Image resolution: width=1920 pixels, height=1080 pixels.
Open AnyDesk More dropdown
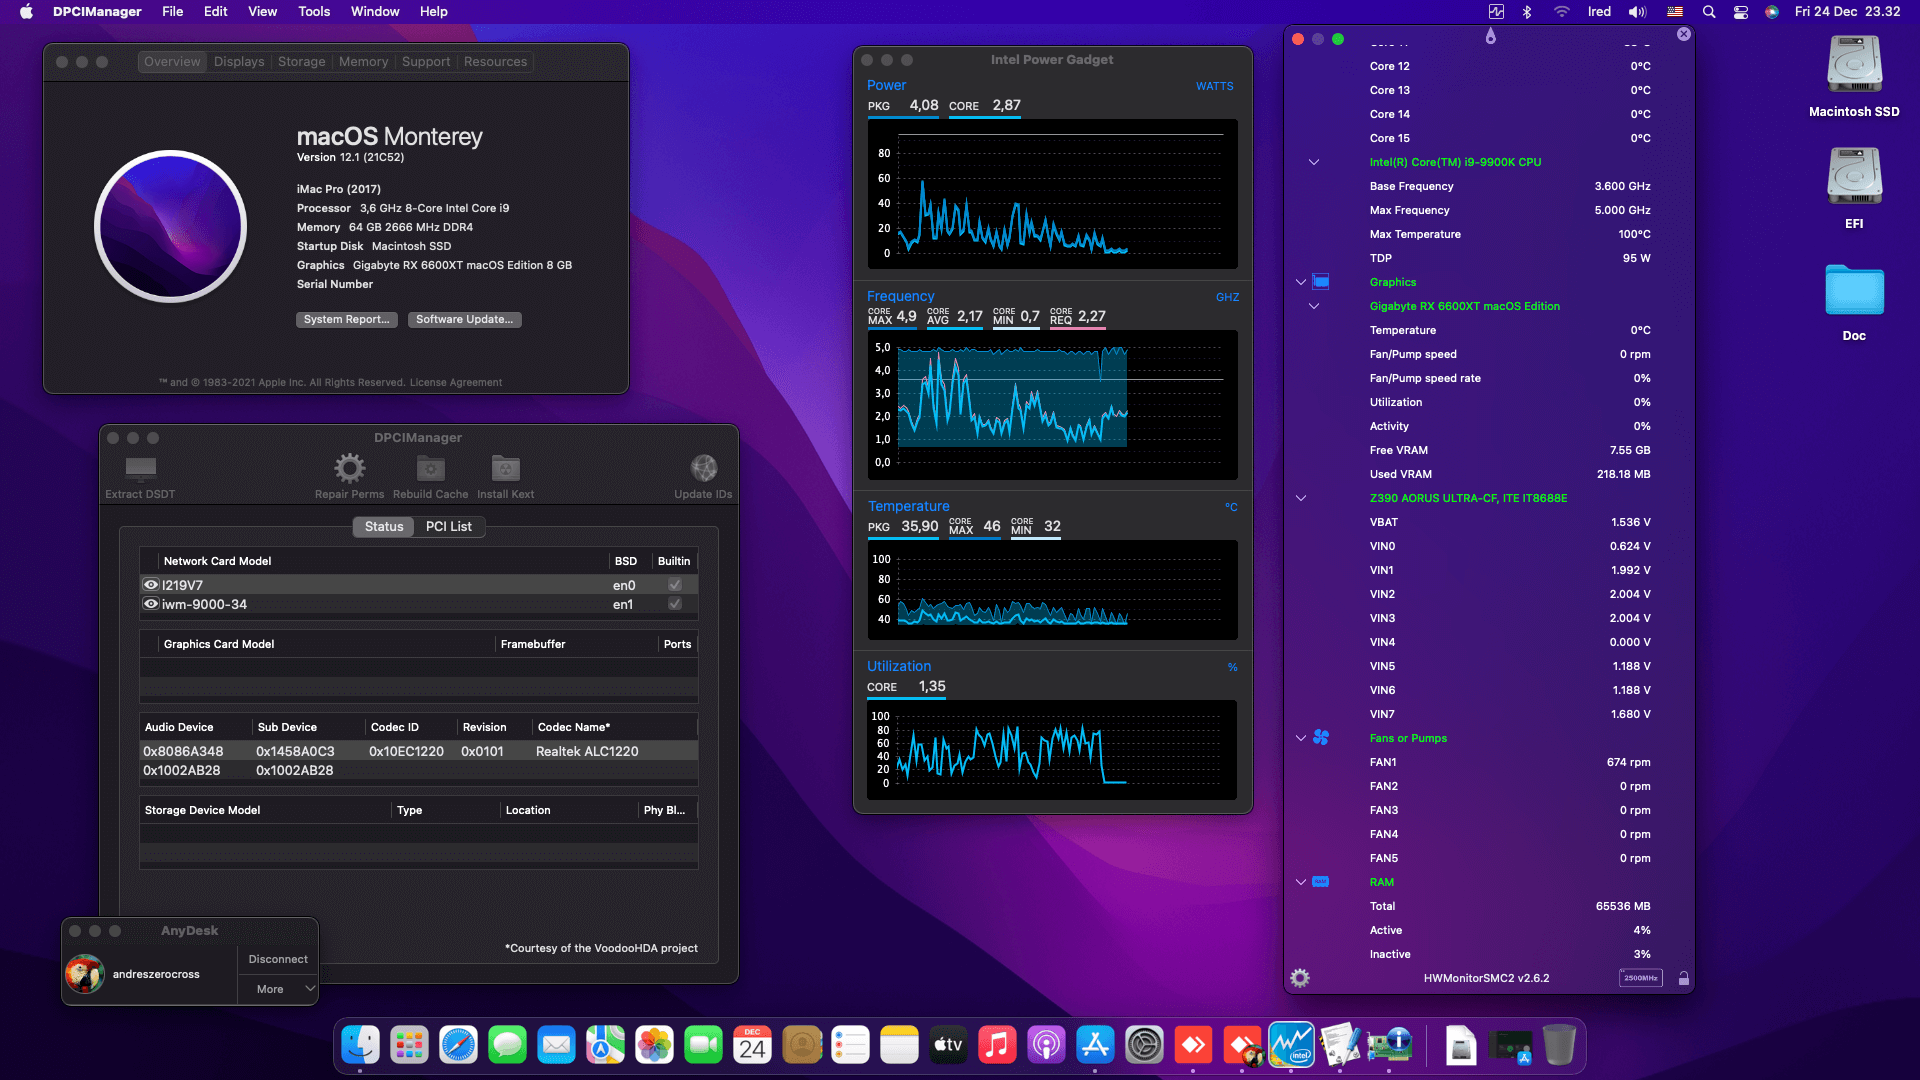pyautogui.click(x=278, y=989)
